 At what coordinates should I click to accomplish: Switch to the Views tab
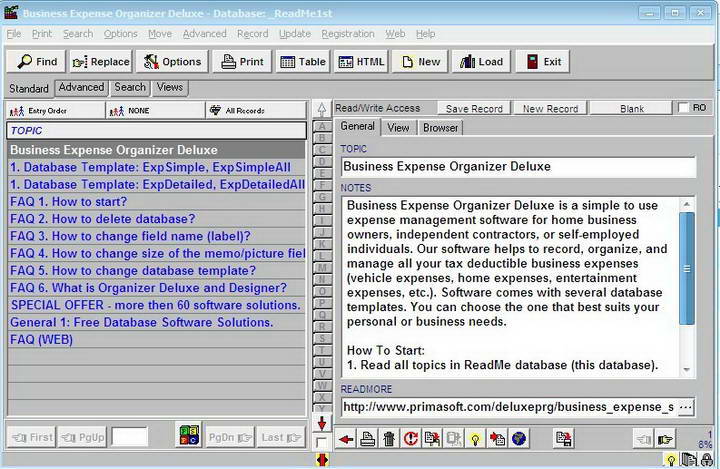[169, 87]
